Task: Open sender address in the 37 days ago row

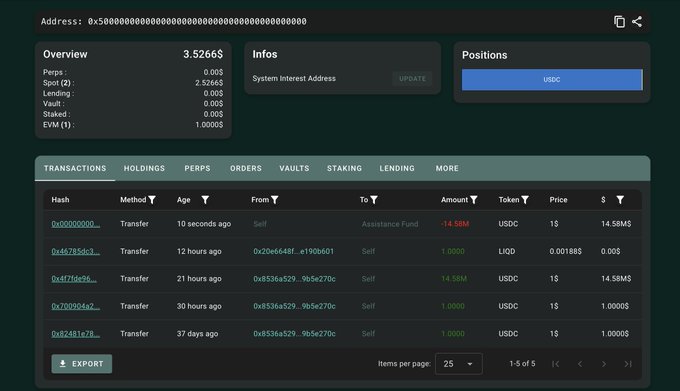Action: point(294,334)
